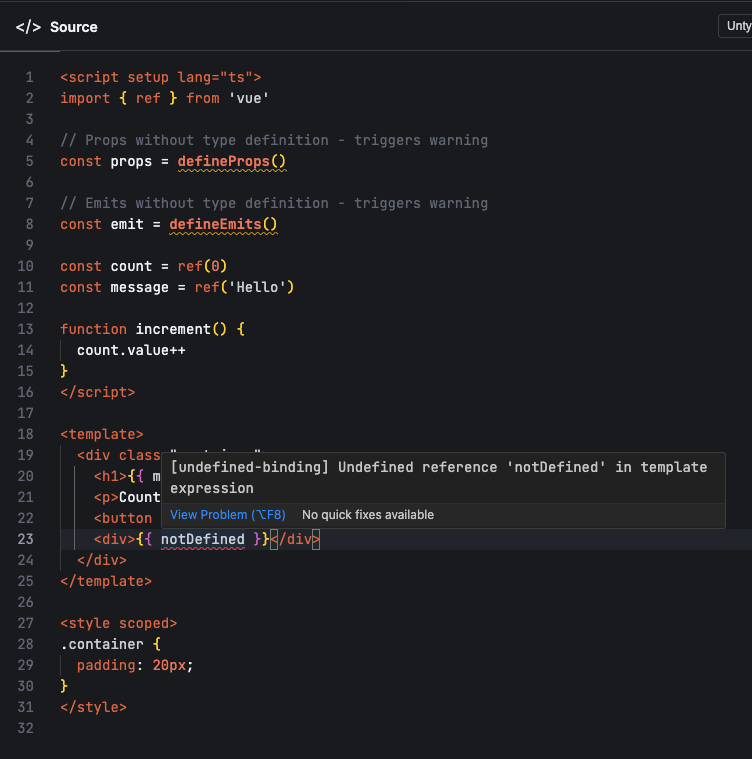Click the function increment() declaration
The image size is (752, 759).
click(x=152, y=329)
